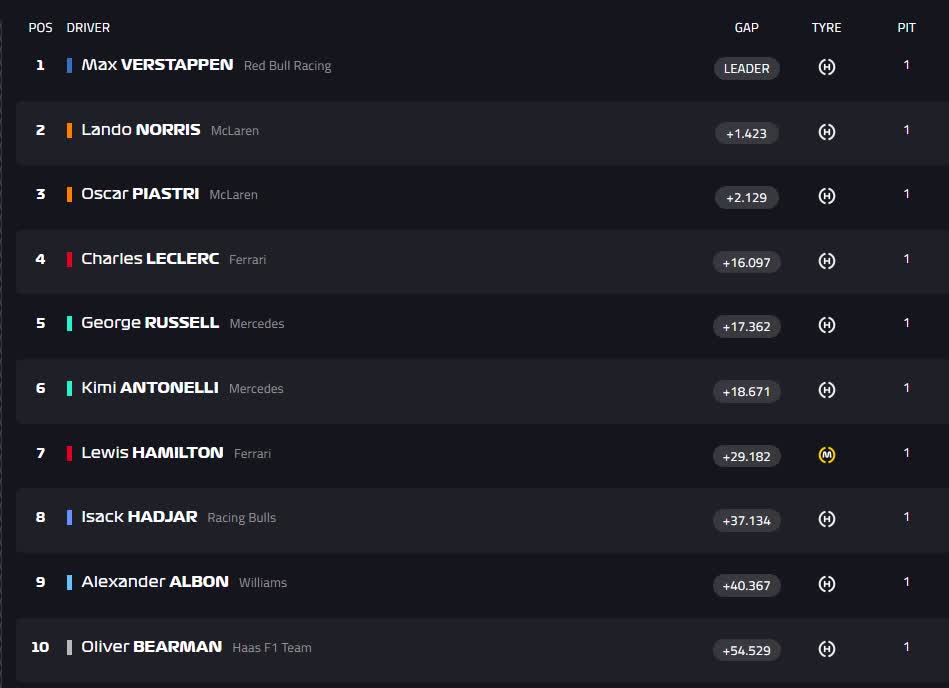This screenshot has width=949, height=688.
Task: Click the GAP column header
Action: pos(746,28)
